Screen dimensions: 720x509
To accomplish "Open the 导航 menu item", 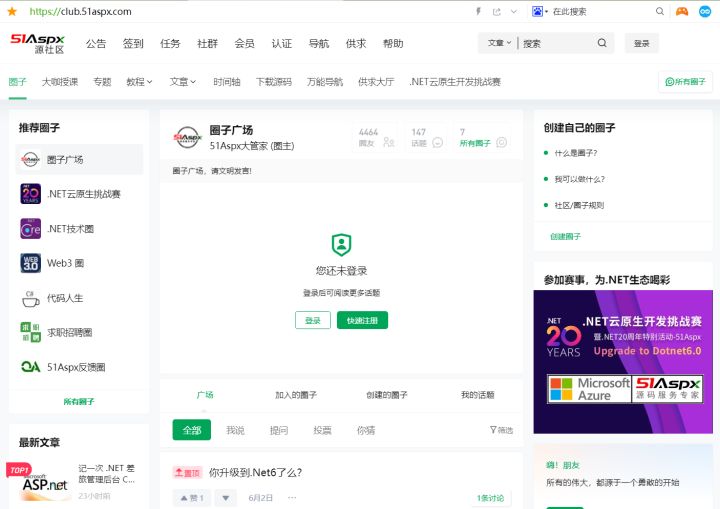I will 319,44.
